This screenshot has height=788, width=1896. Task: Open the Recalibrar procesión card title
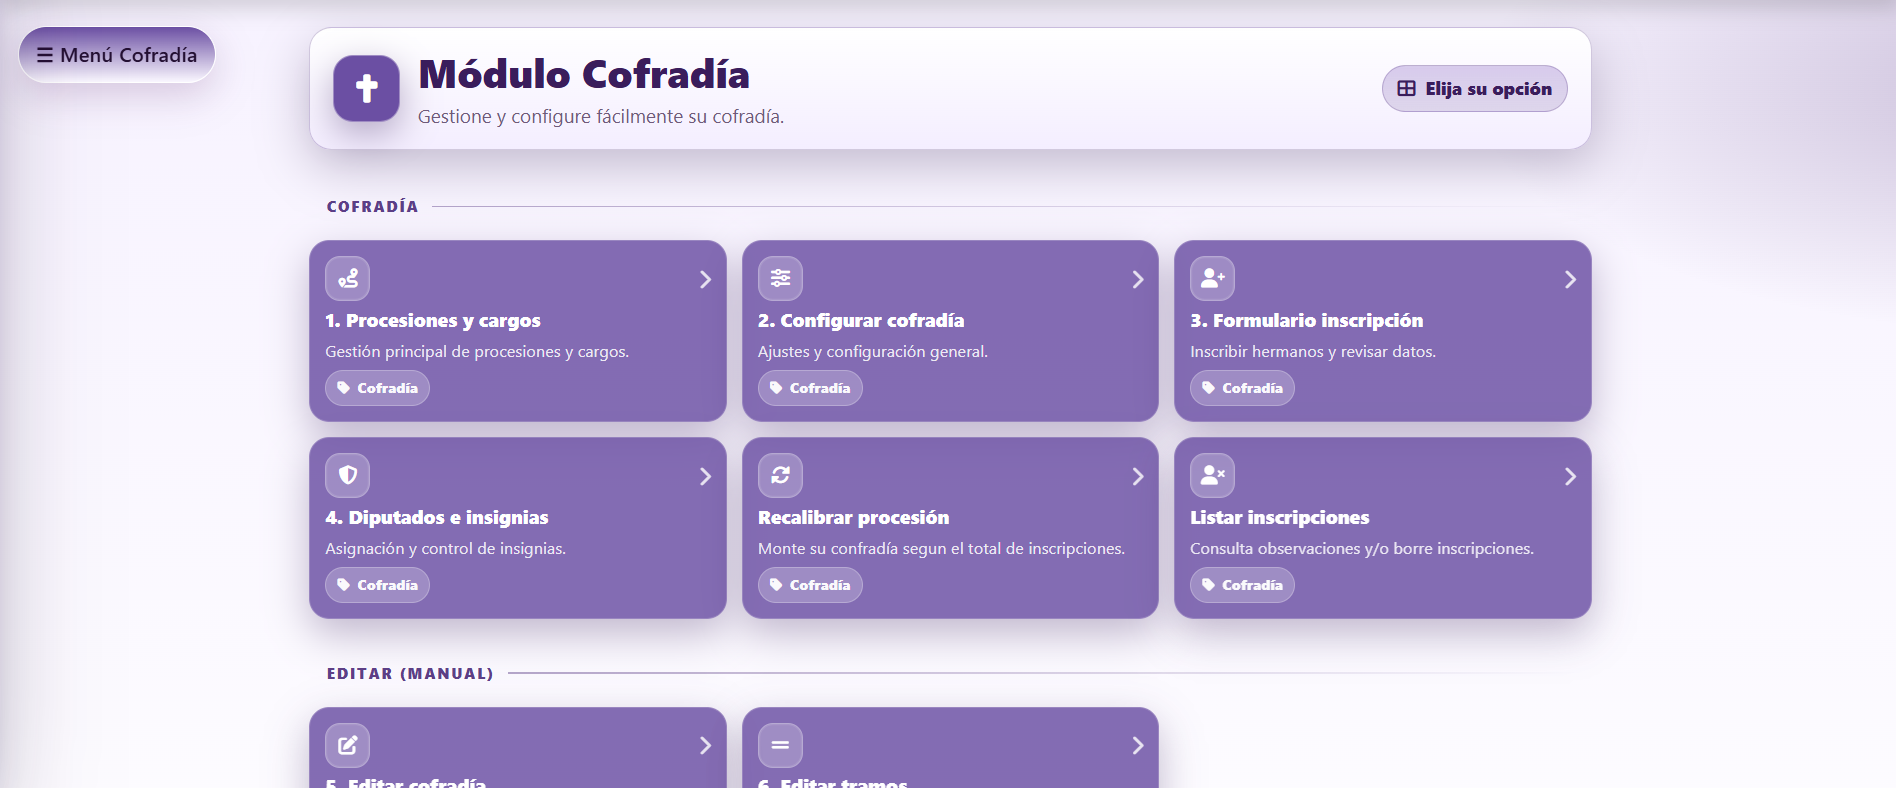coord(853,518)
